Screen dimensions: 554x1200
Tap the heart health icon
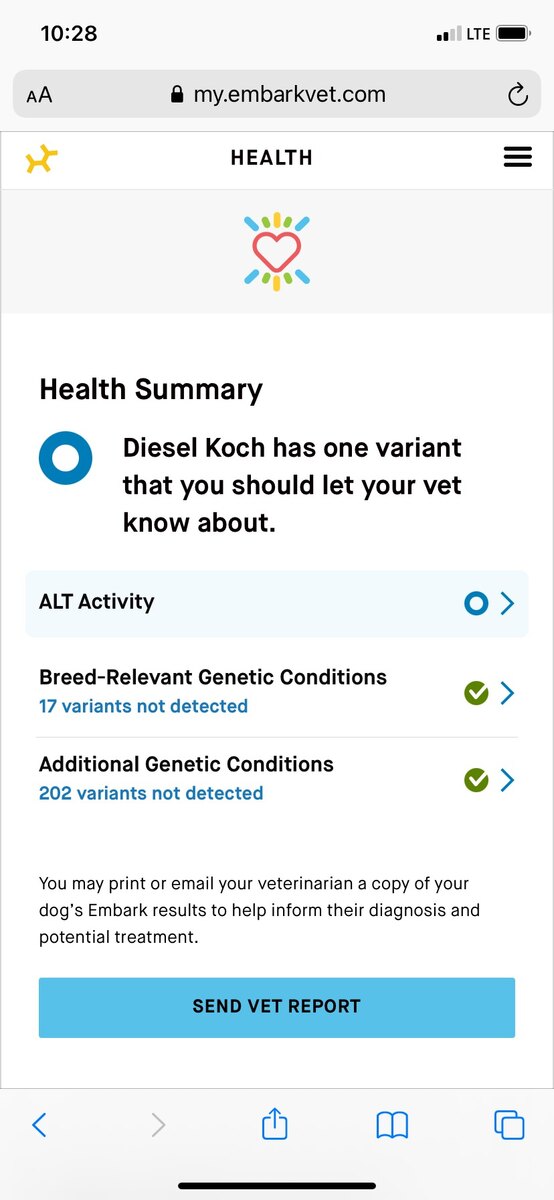pos(277,252)
